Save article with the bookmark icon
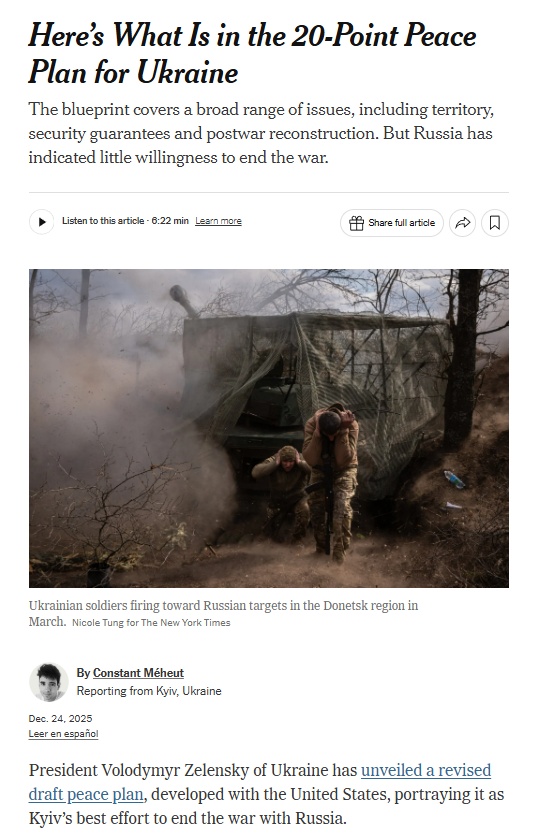The height and width of the screenshot is (840, 544). (x=495, y=223)
